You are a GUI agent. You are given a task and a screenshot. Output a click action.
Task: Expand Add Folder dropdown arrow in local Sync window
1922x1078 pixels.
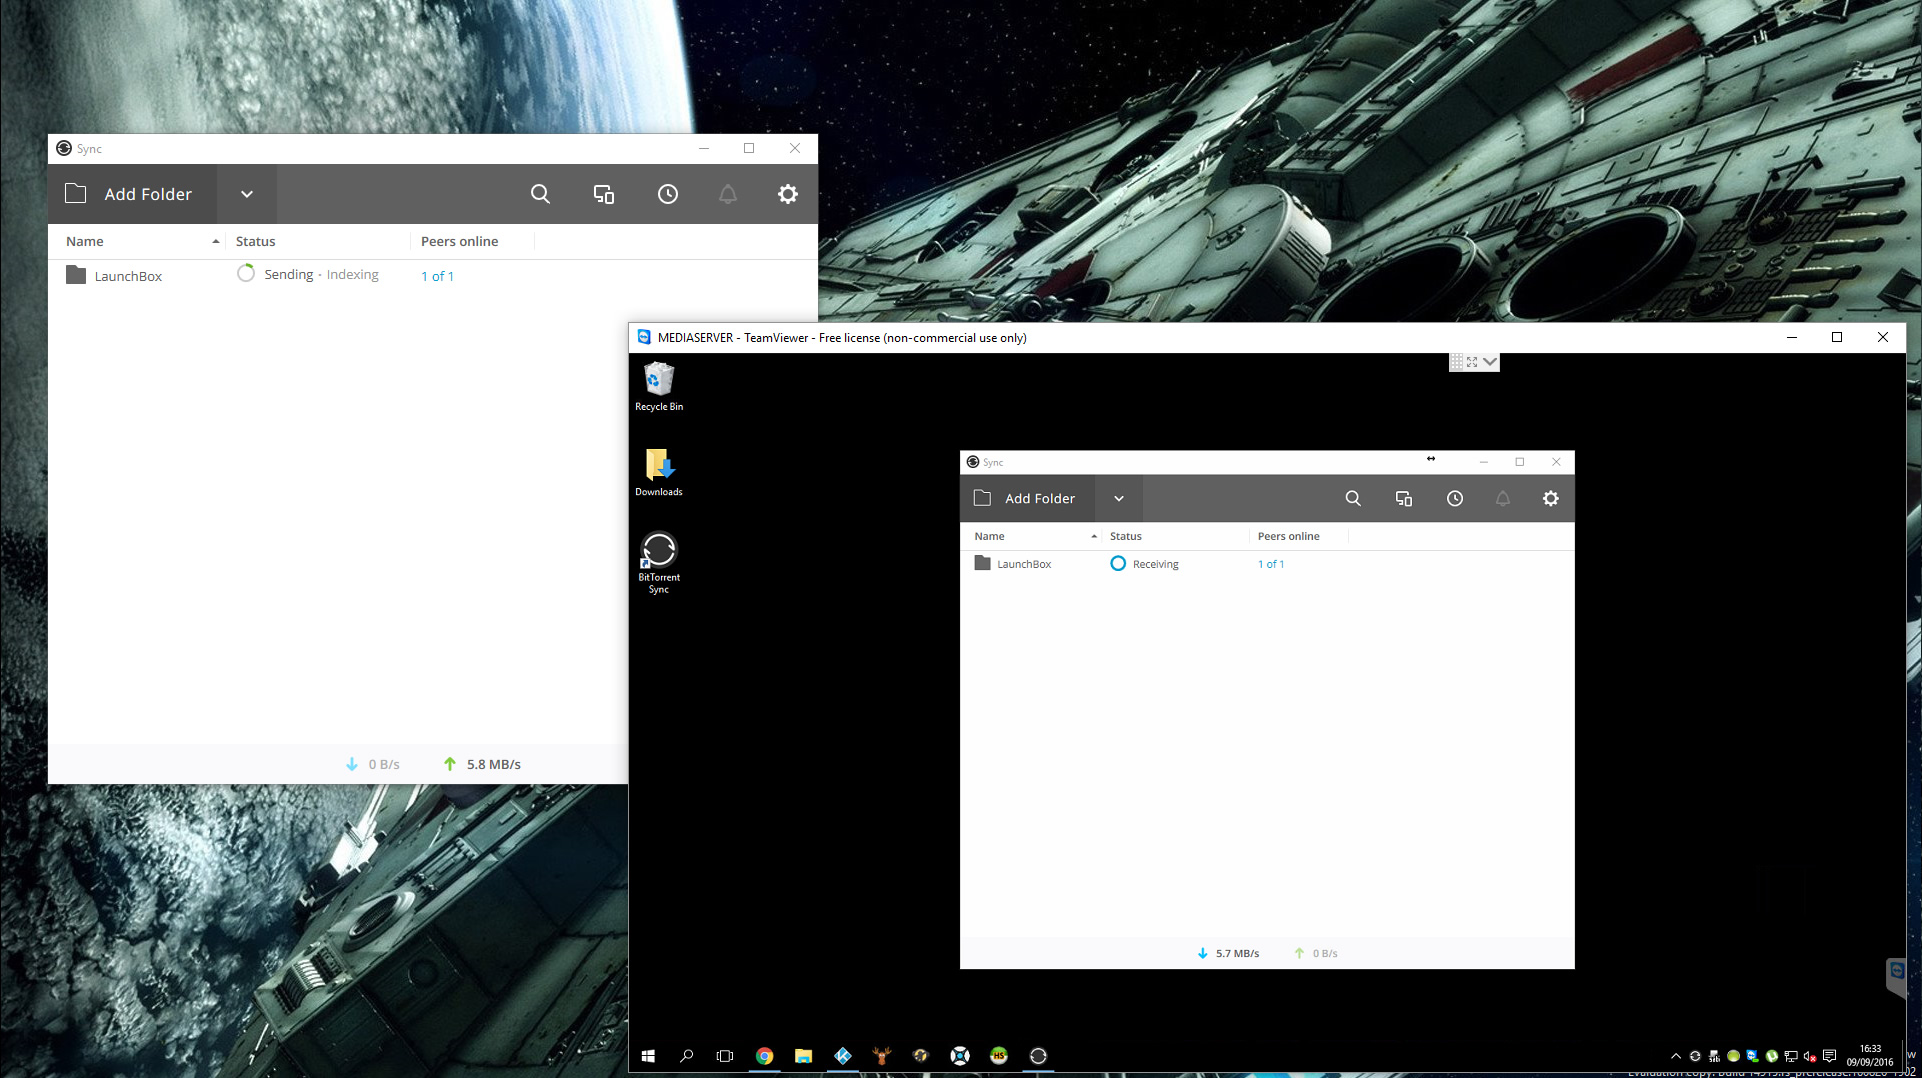247,194
